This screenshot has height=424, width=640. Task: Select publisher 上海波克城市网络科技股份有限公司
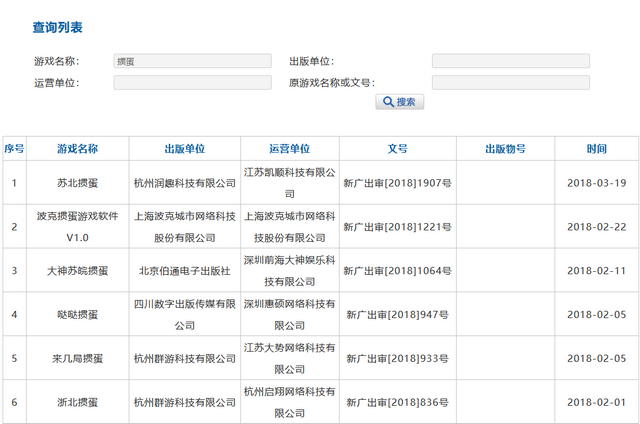(x=185, y=227)
